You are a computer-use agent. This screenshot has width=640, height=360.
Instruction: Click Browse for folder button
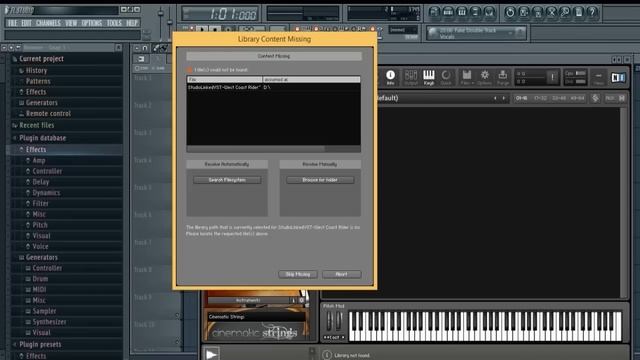coord(320,180)
